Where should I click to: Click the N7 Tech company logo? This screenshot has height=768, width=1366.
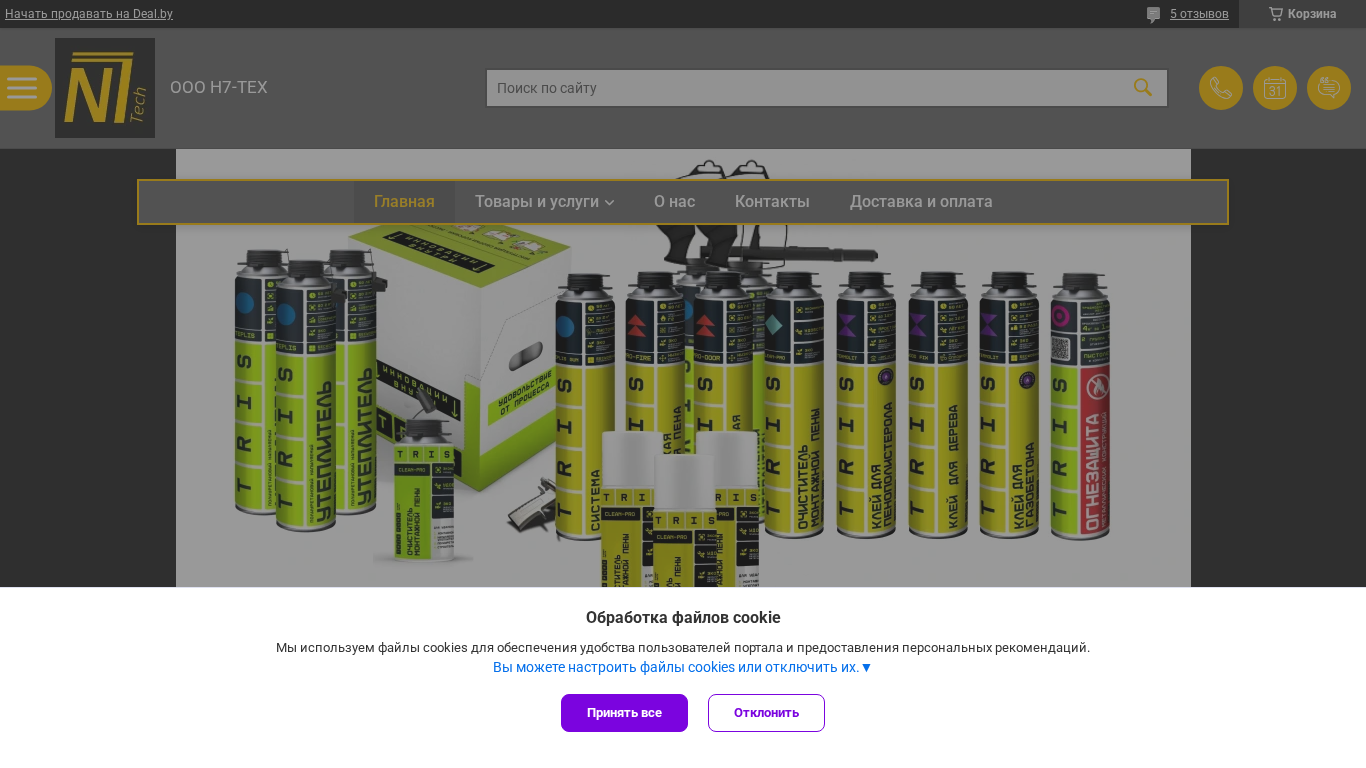pos(105,88)
